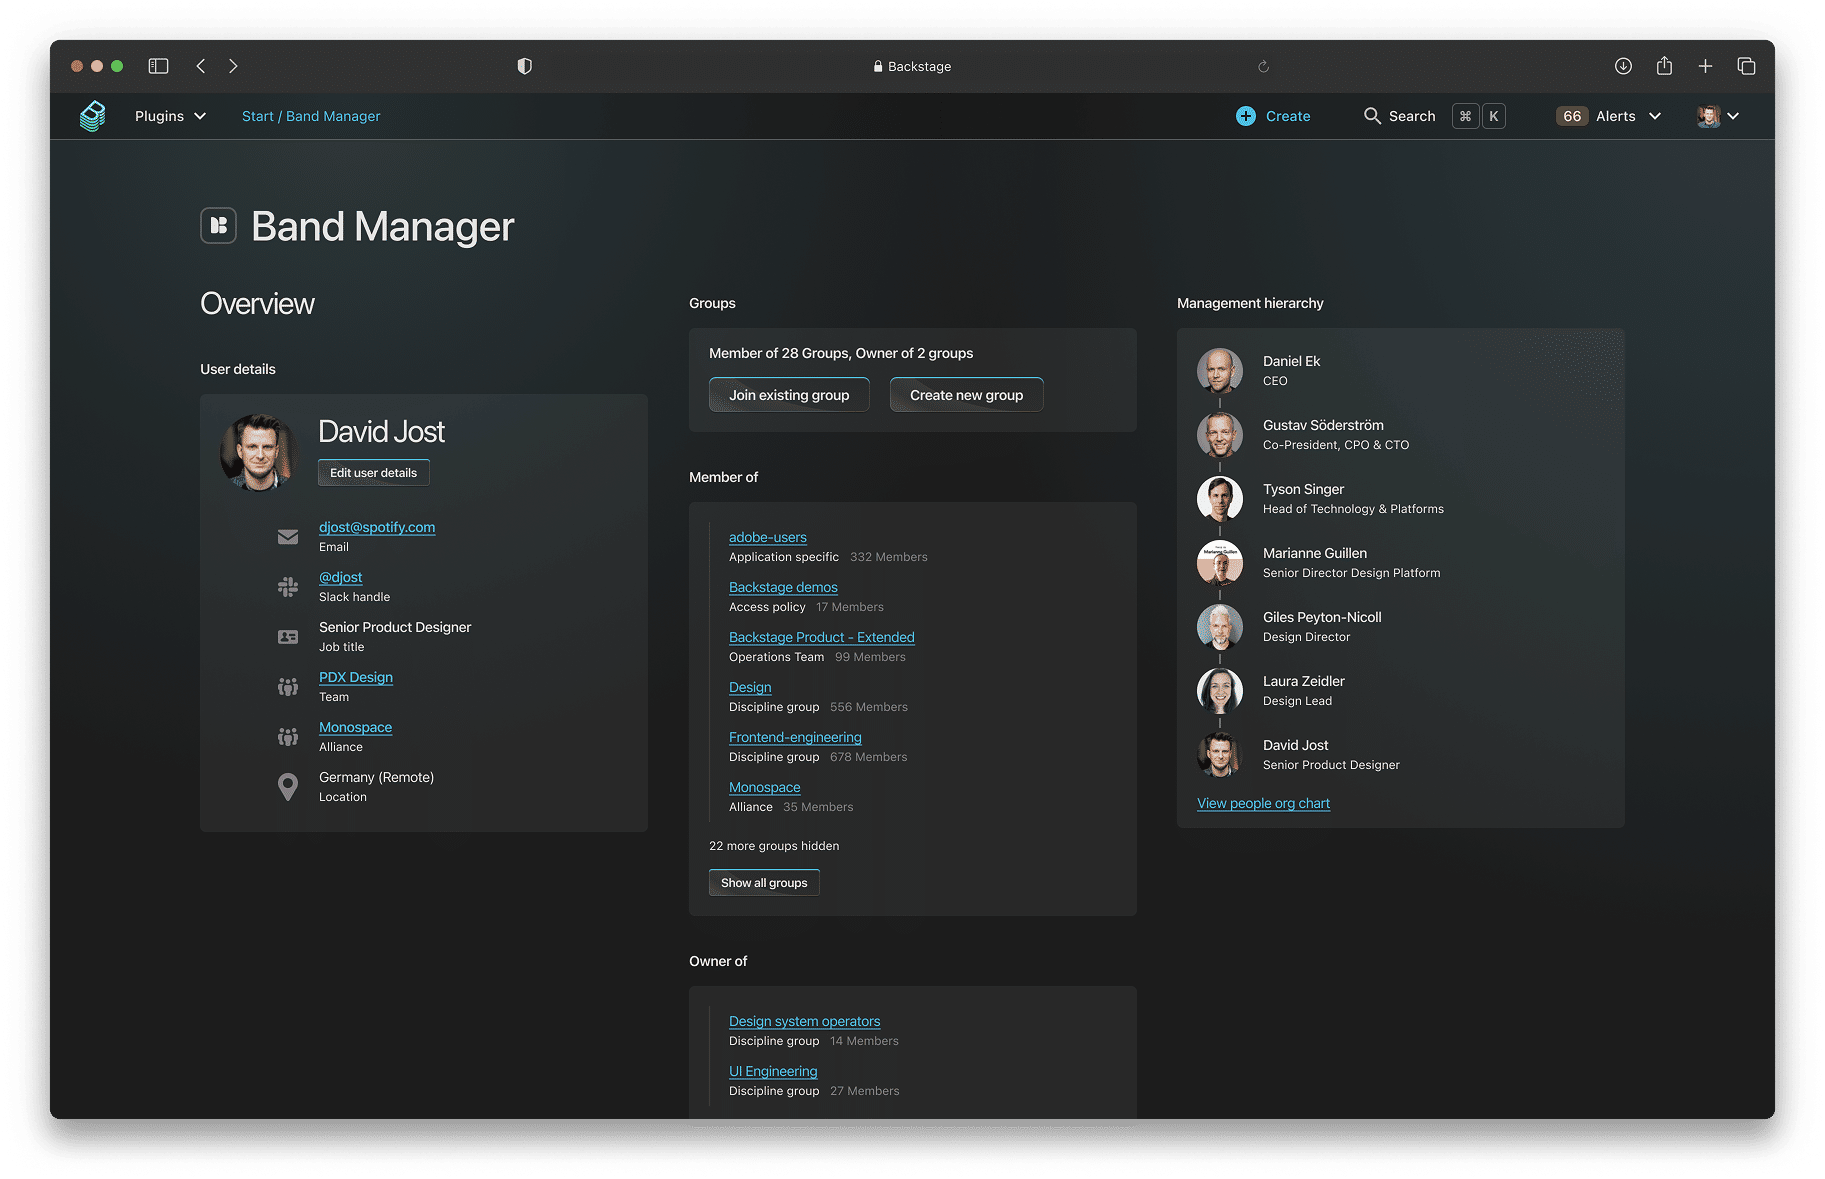The height and width of the screenshot is (1179, 1825).
Task: Click the Band Manager plugin icon
Action: coord(218,226)
